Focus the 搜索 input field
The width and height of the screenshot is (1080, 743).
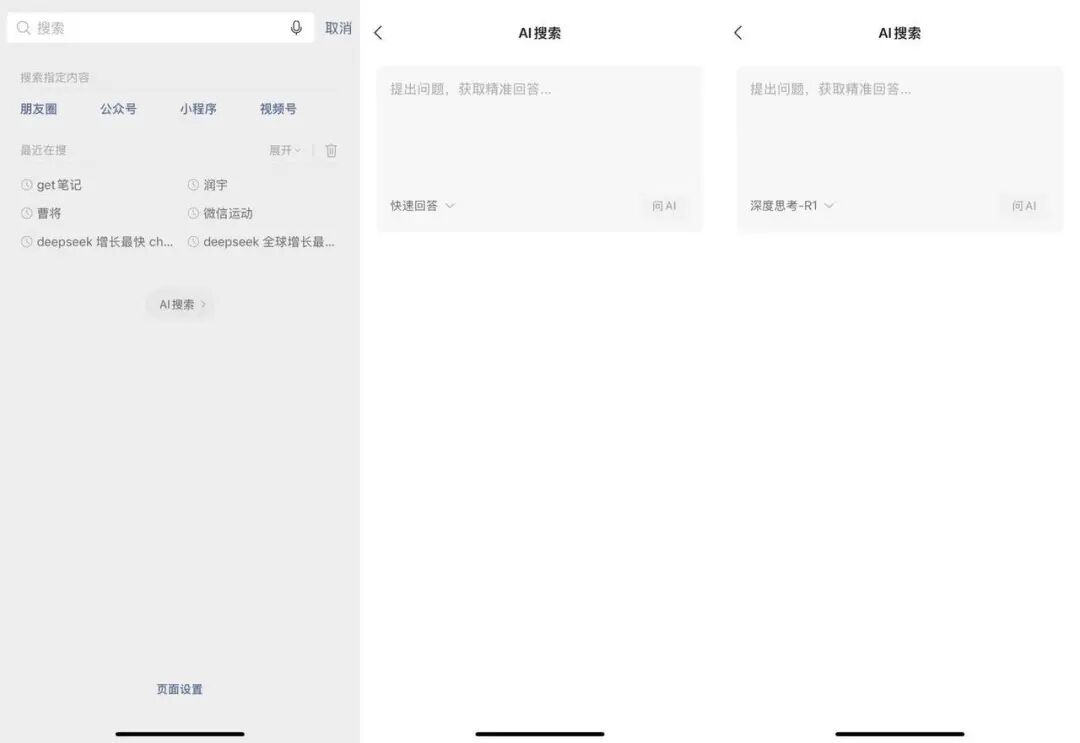tap(160, 28)
